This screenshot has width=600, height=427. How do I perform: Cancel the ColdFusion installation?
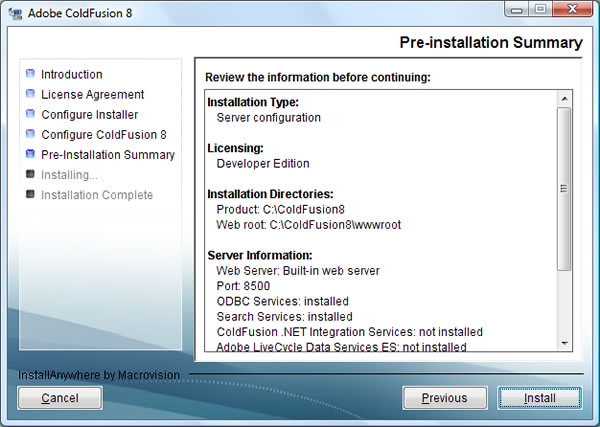tap(60, 398)
